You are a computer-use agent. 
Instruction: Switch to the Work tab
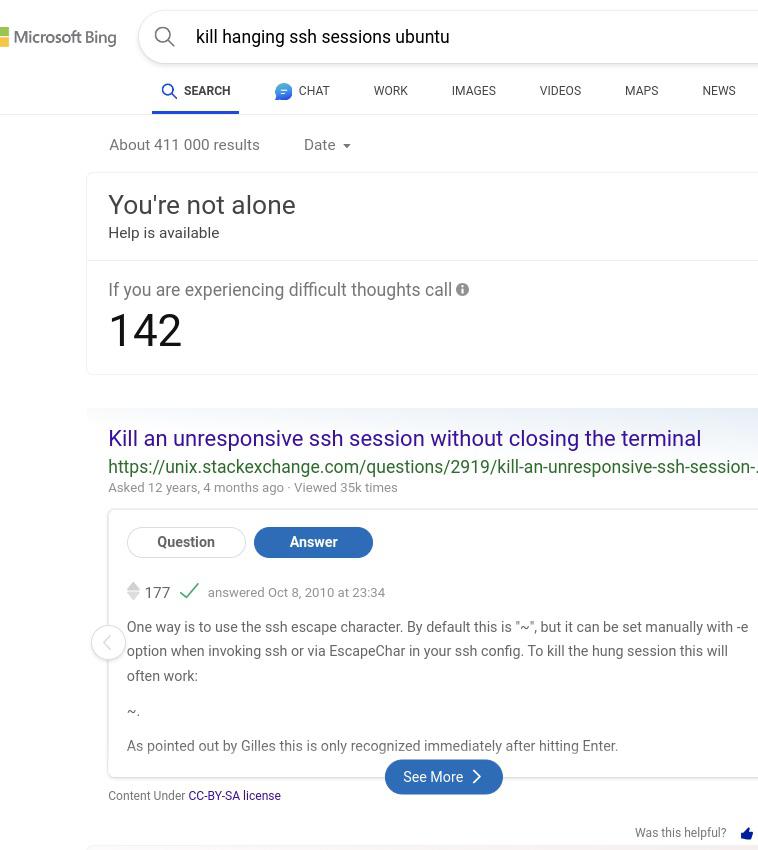click(390, 91)
